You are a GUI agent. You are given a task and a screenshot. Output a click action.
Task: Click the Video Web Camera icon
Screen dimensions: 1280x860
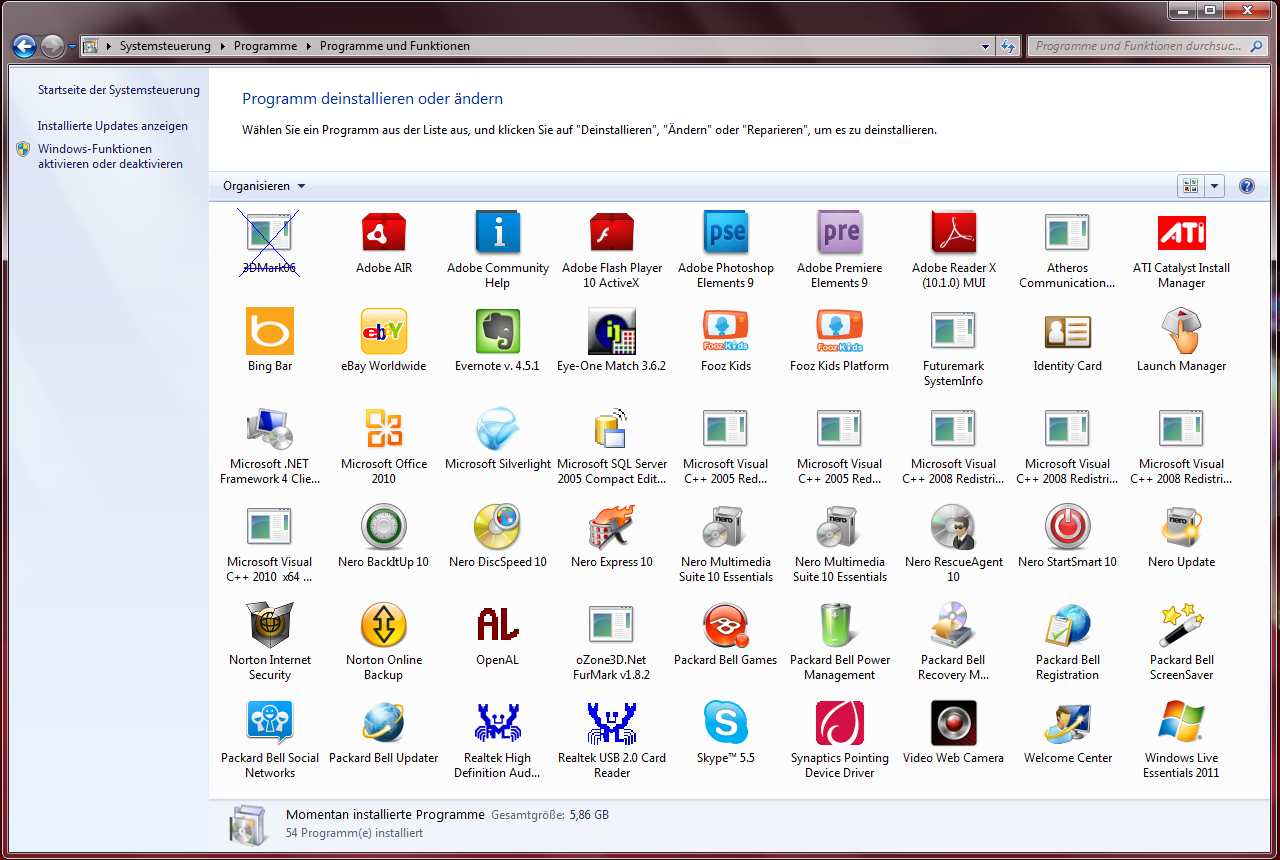pyautogui.click(x=954, y=722)
